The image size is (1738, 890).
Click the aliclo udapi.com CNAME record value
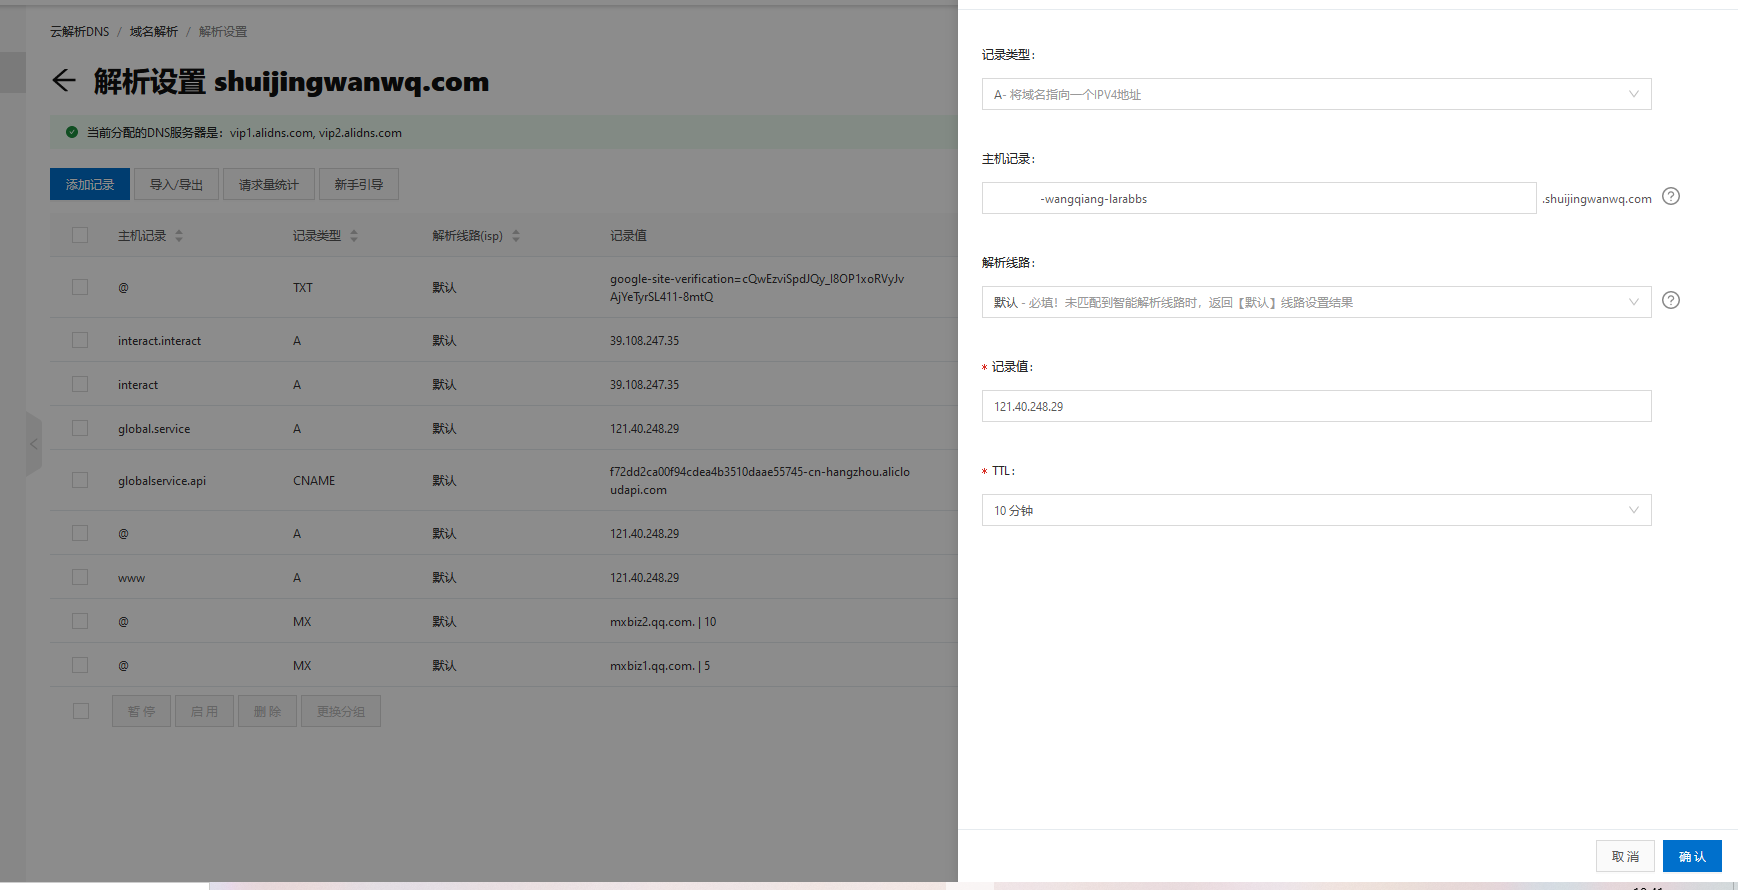click(x=760, y=480)
